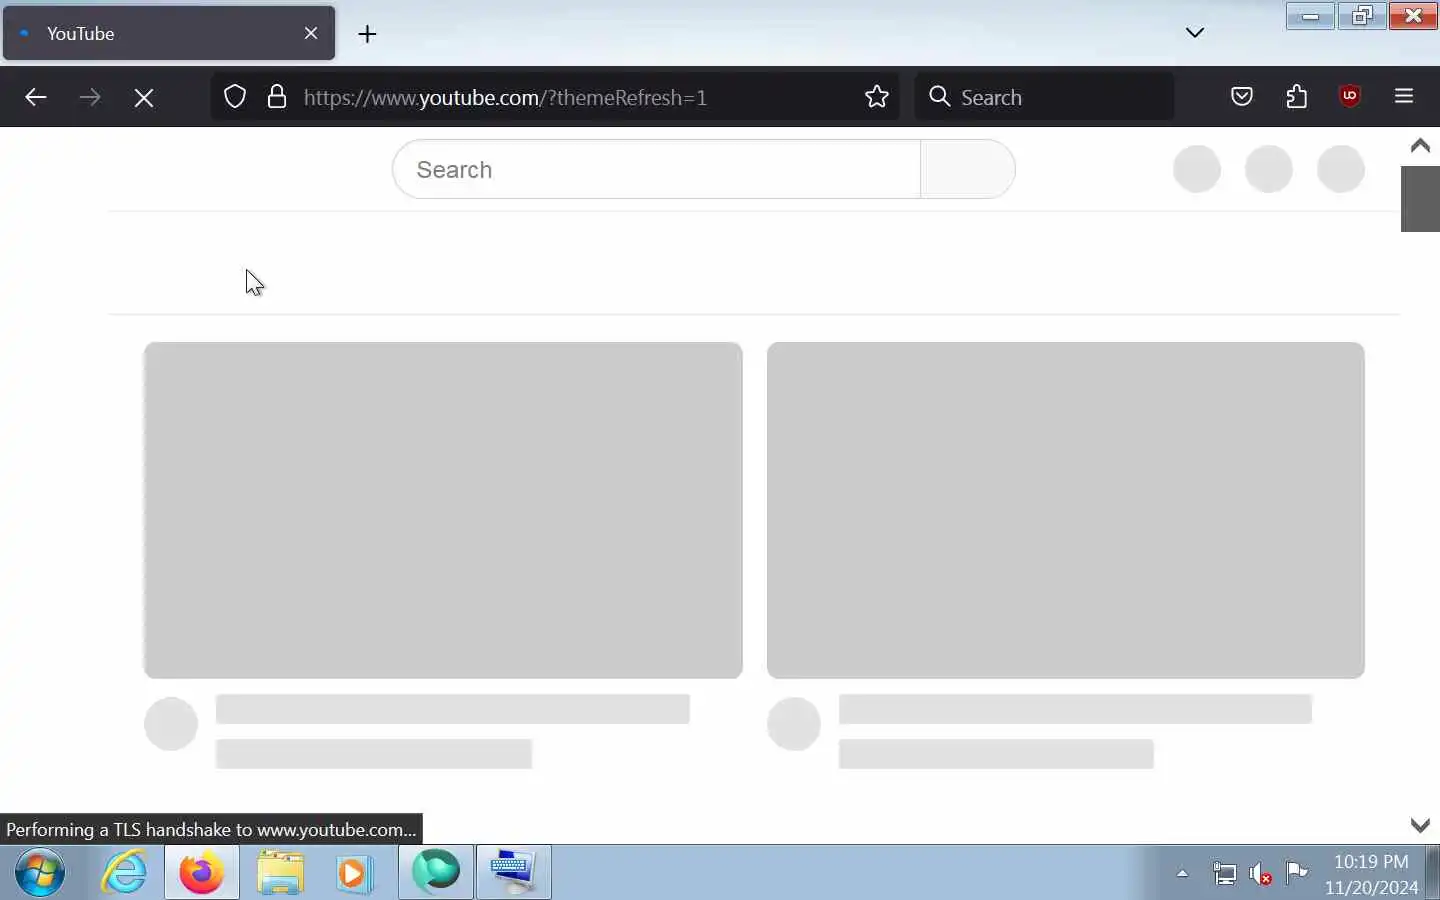
Task: Click the YouTube search submit button
Action: (x=968, y=169)
